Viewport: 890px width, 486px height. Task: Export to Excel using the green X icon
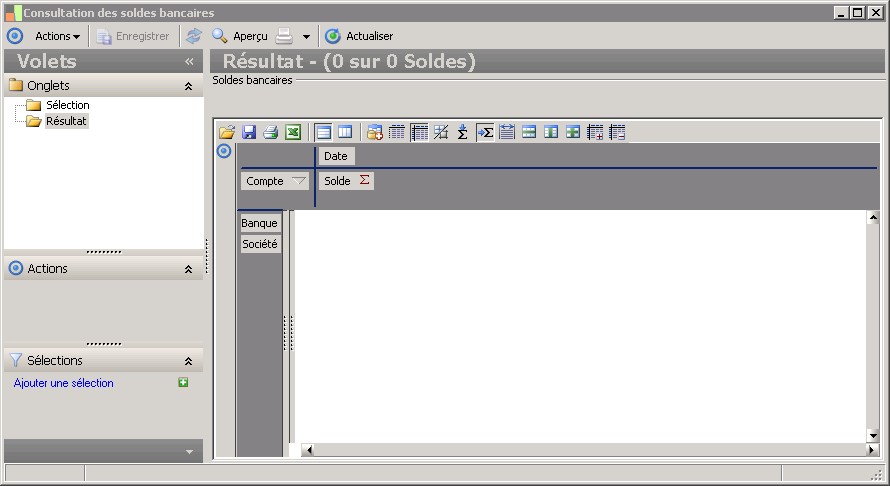(293, 132)
